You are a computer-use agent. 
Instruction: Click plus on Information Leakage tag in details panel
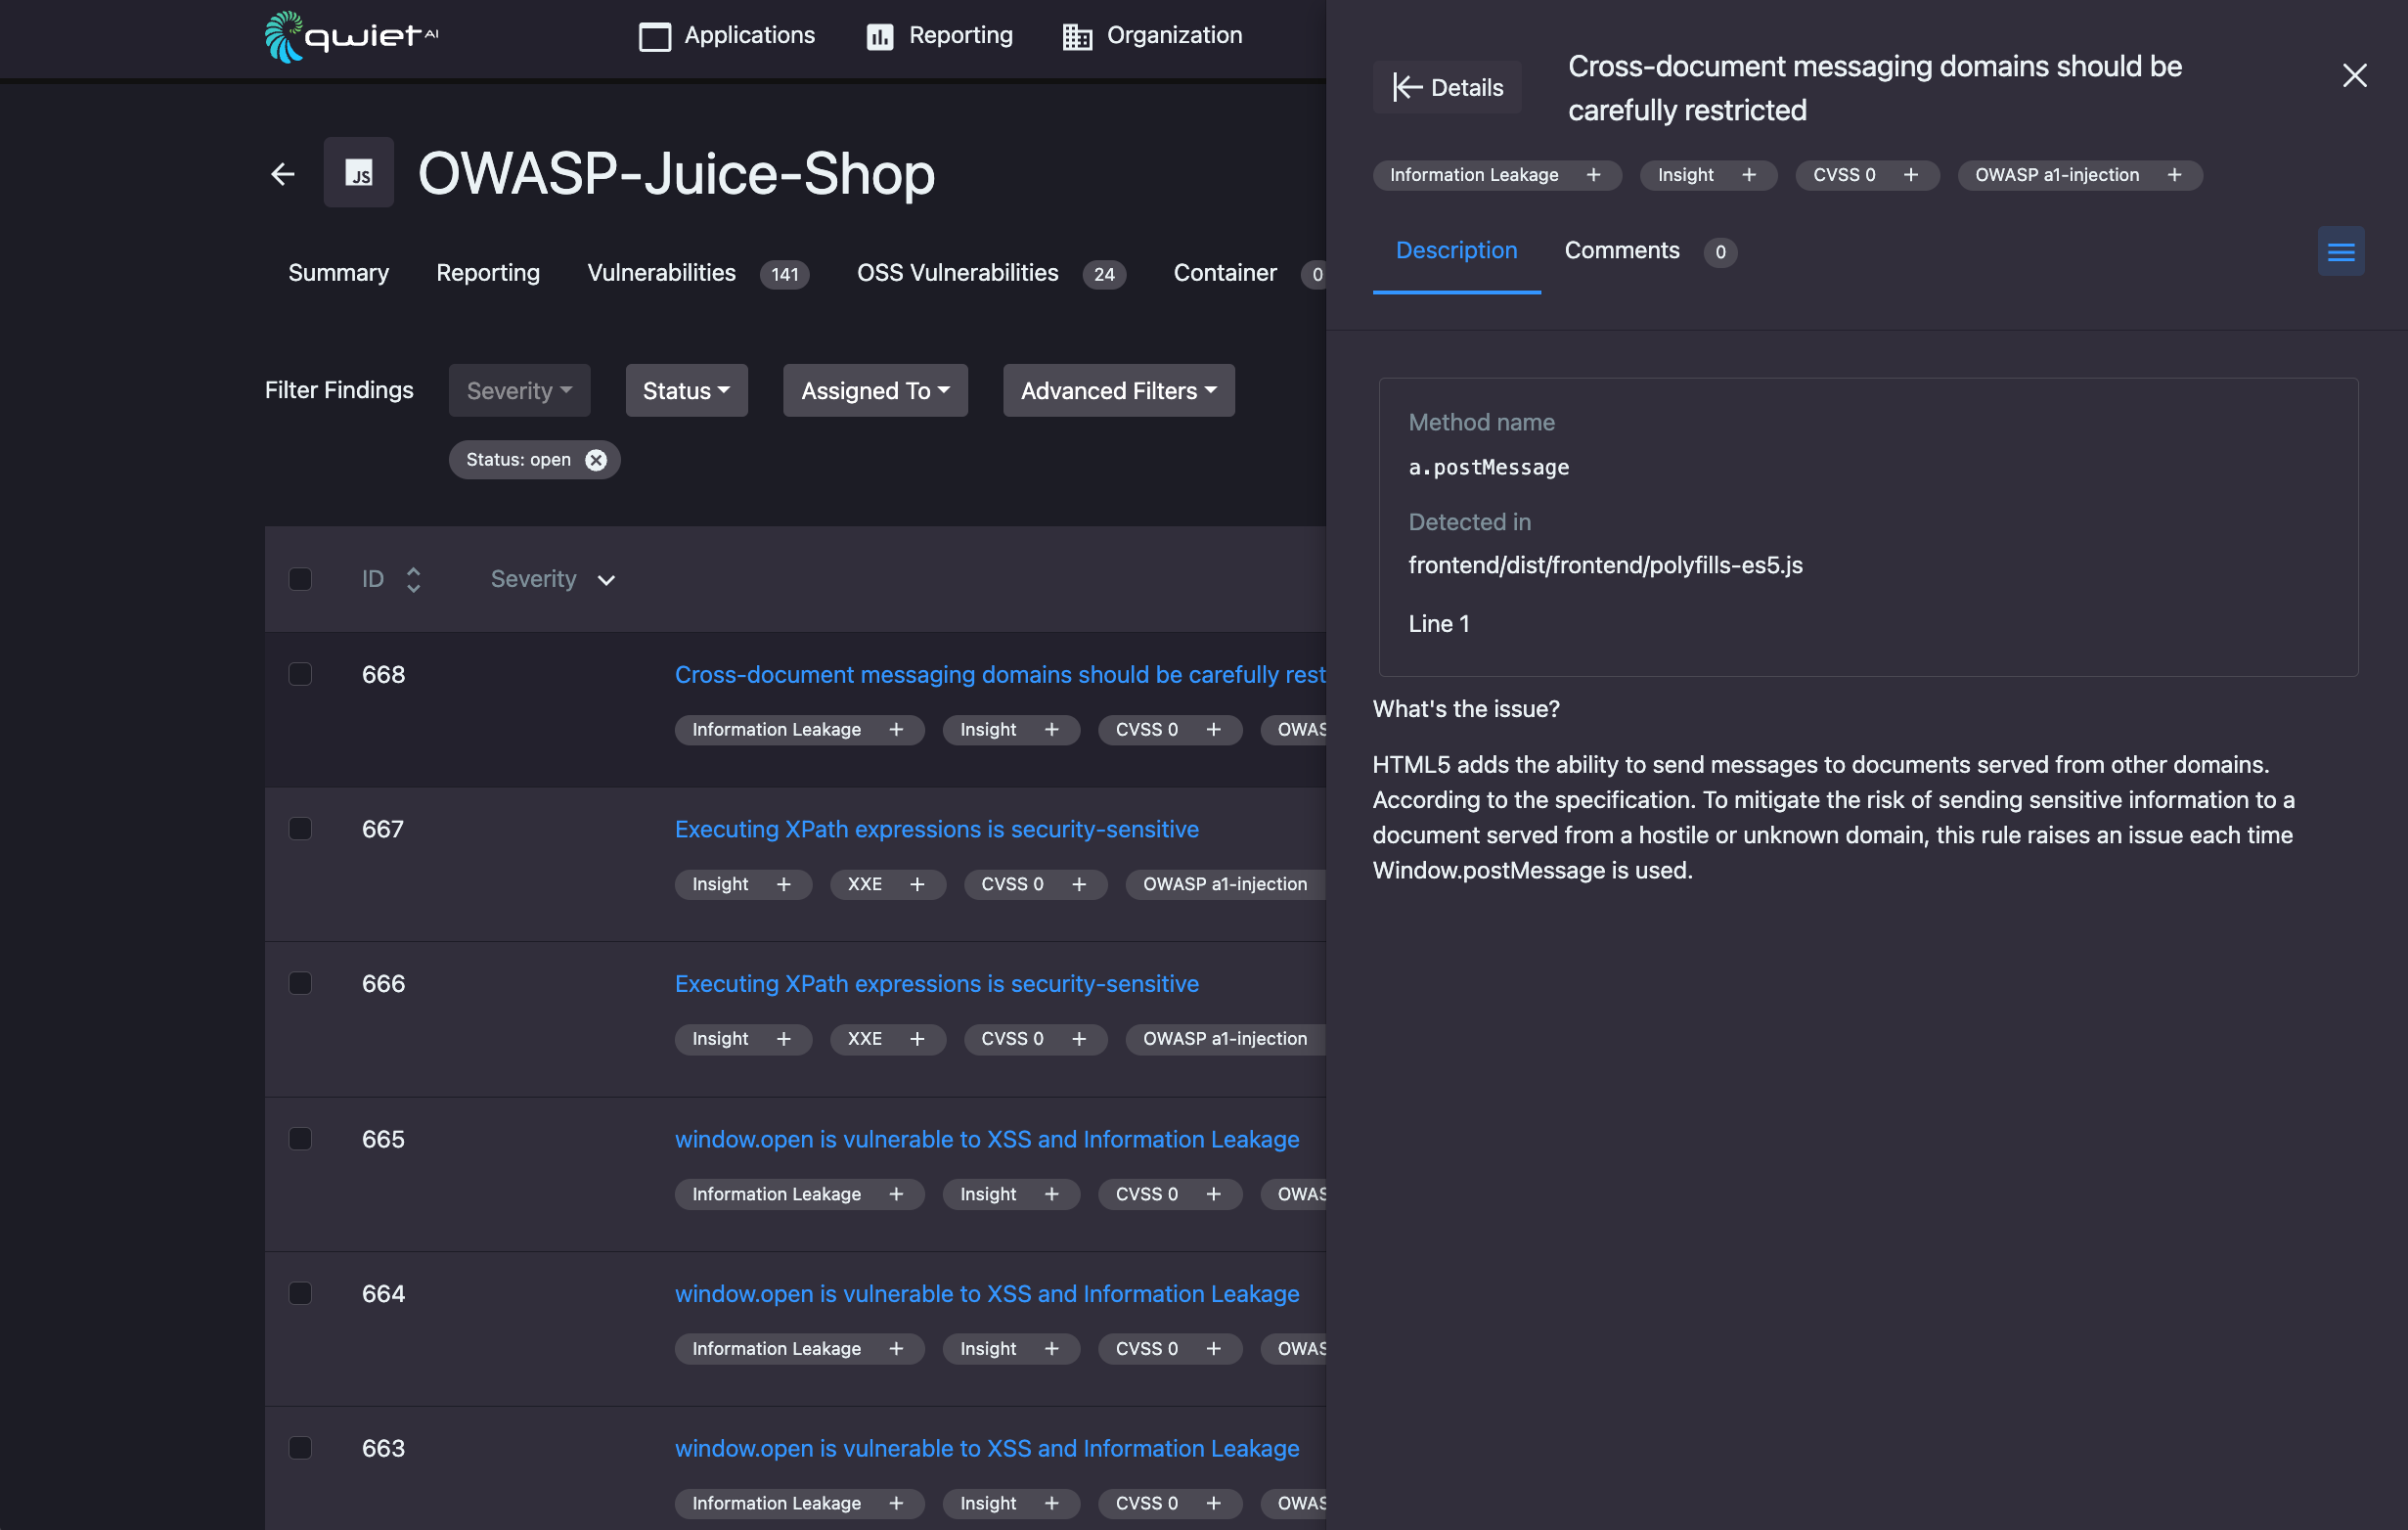coord(1593,175)
